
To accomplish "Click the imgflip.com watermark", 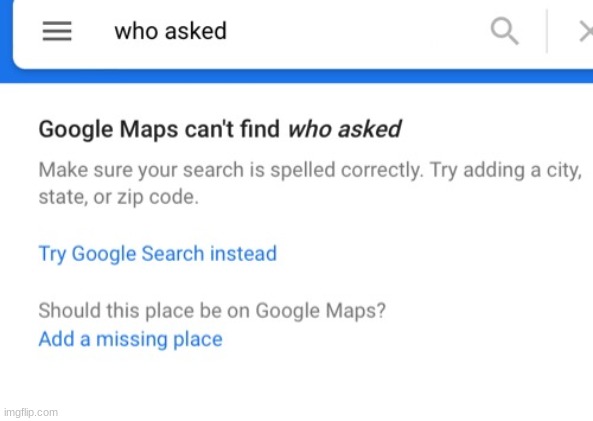I will (31, 412).
